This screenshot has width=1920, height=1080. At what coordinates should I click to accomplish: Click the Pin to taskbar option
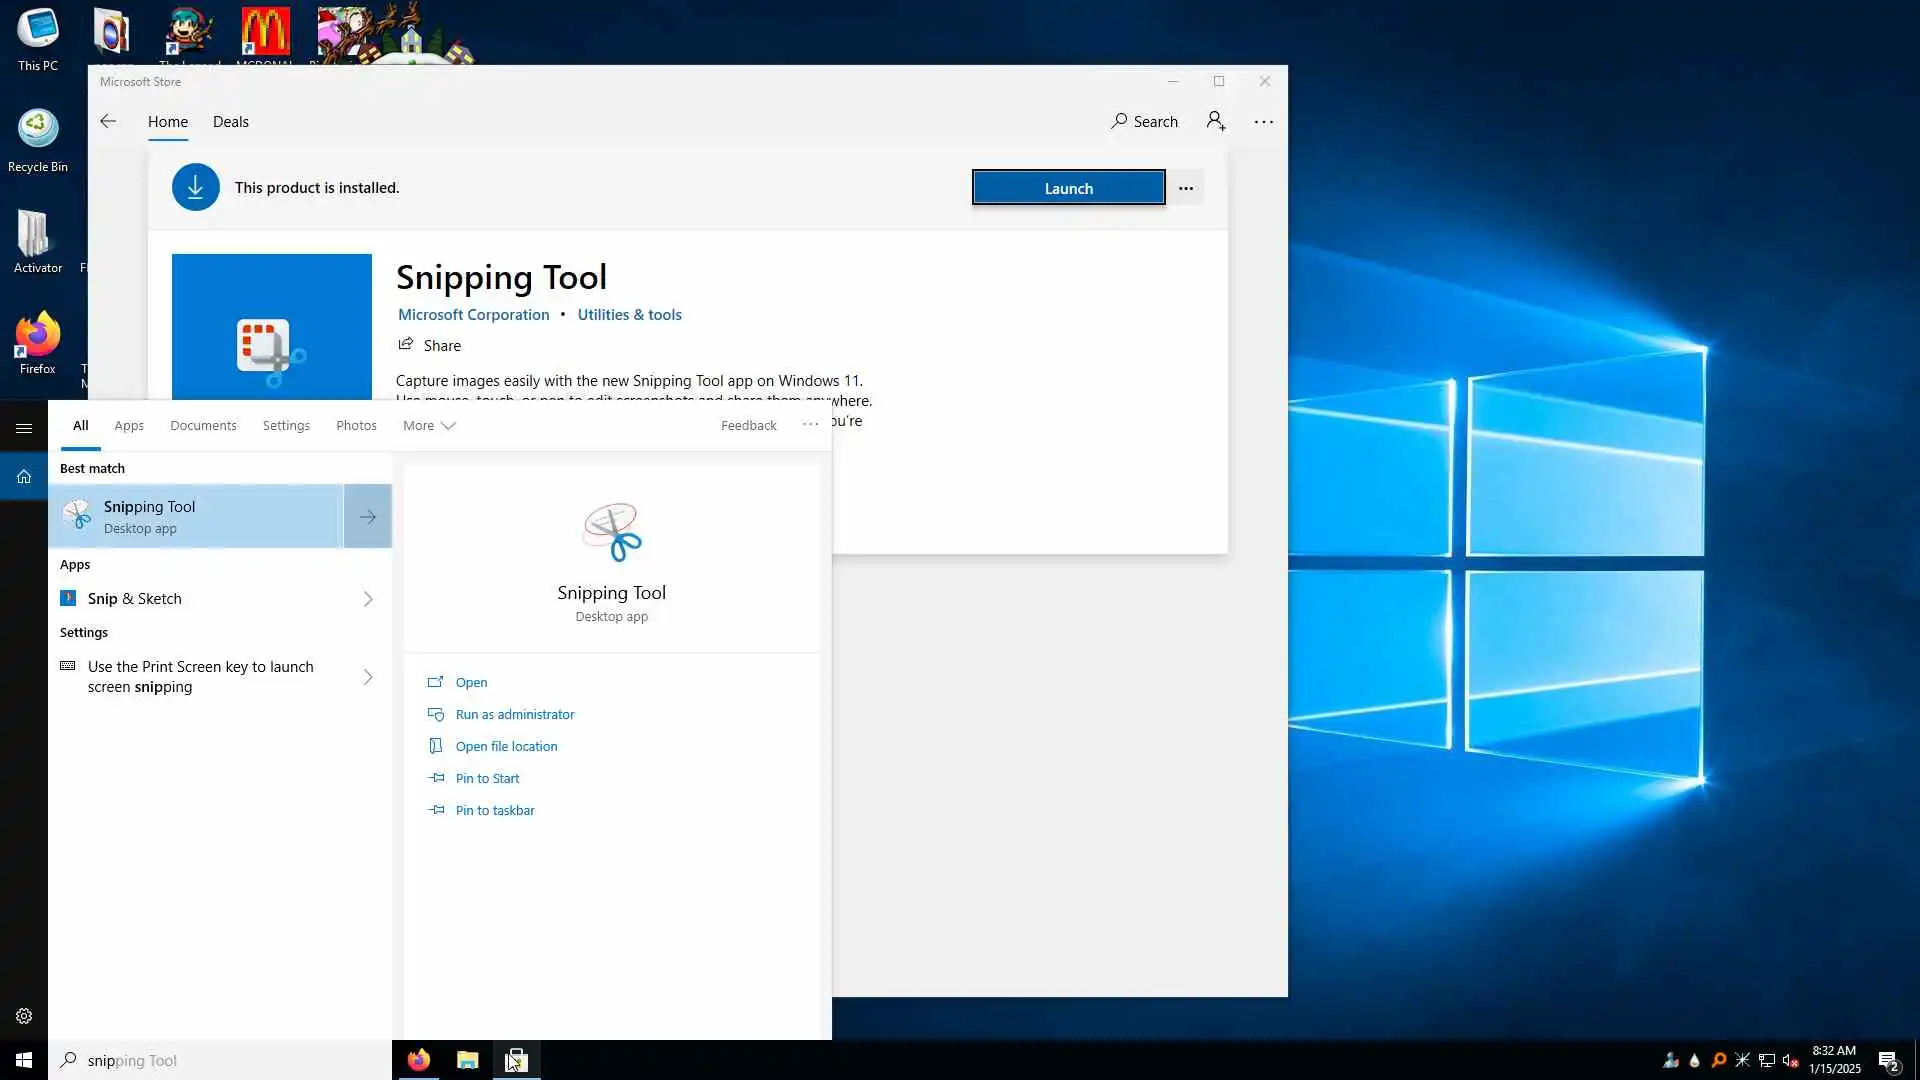(x=494, y=810)
